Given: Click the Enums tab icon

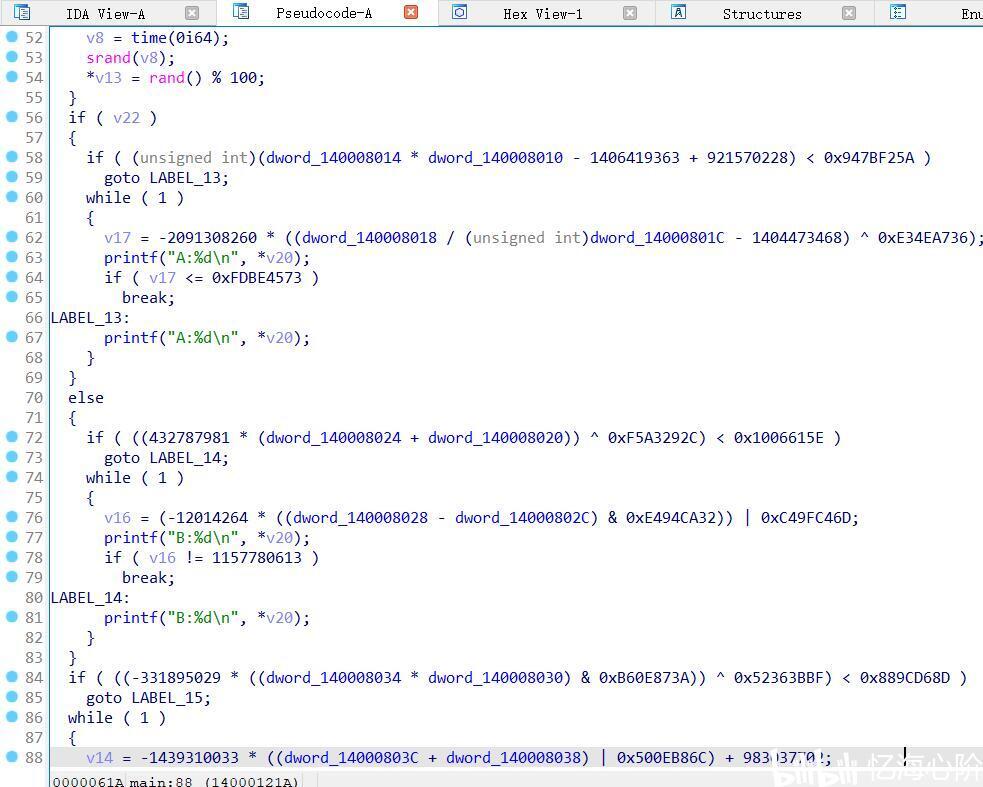Looking at the screenshot, I should coord(898,12).
